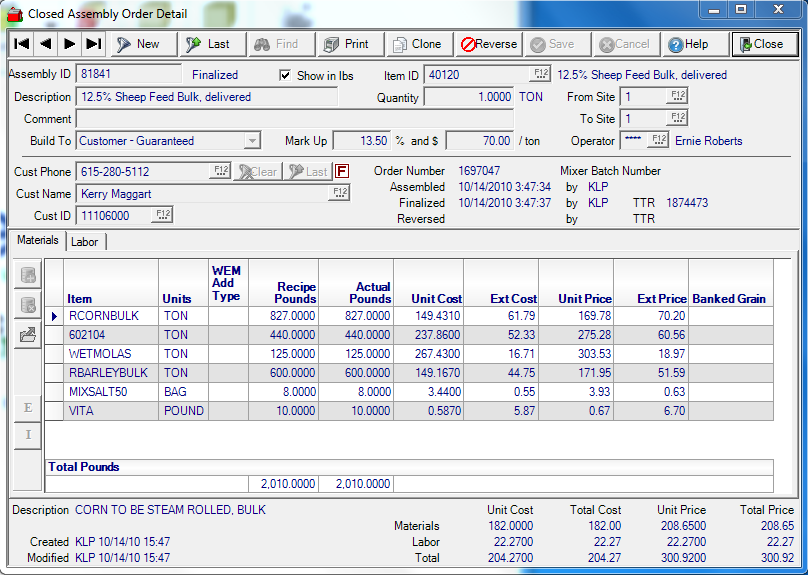Screen dimensions: 808x575
Task: Click the red F icon near Cust Phone
Action: pyautogui.click(x=342, y=172)
